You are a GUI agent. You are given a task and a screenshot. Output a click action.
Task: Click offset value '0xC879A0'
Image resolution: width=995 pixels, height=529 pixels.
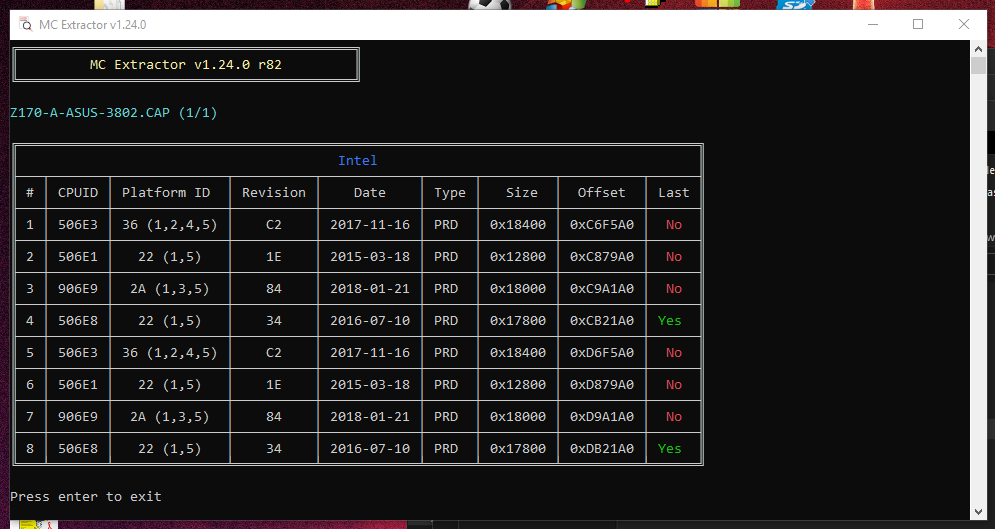(602, 257)
